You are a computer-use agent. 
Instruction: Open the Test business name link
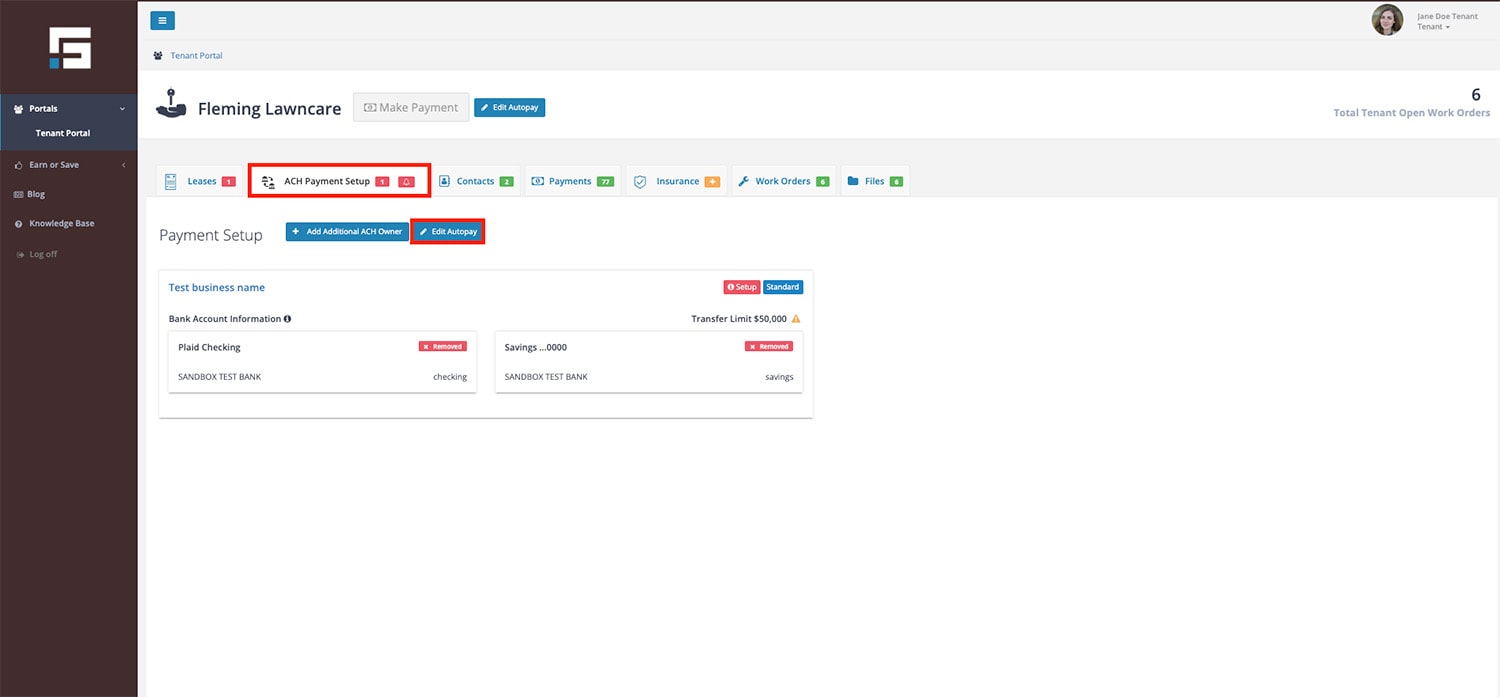217,288
